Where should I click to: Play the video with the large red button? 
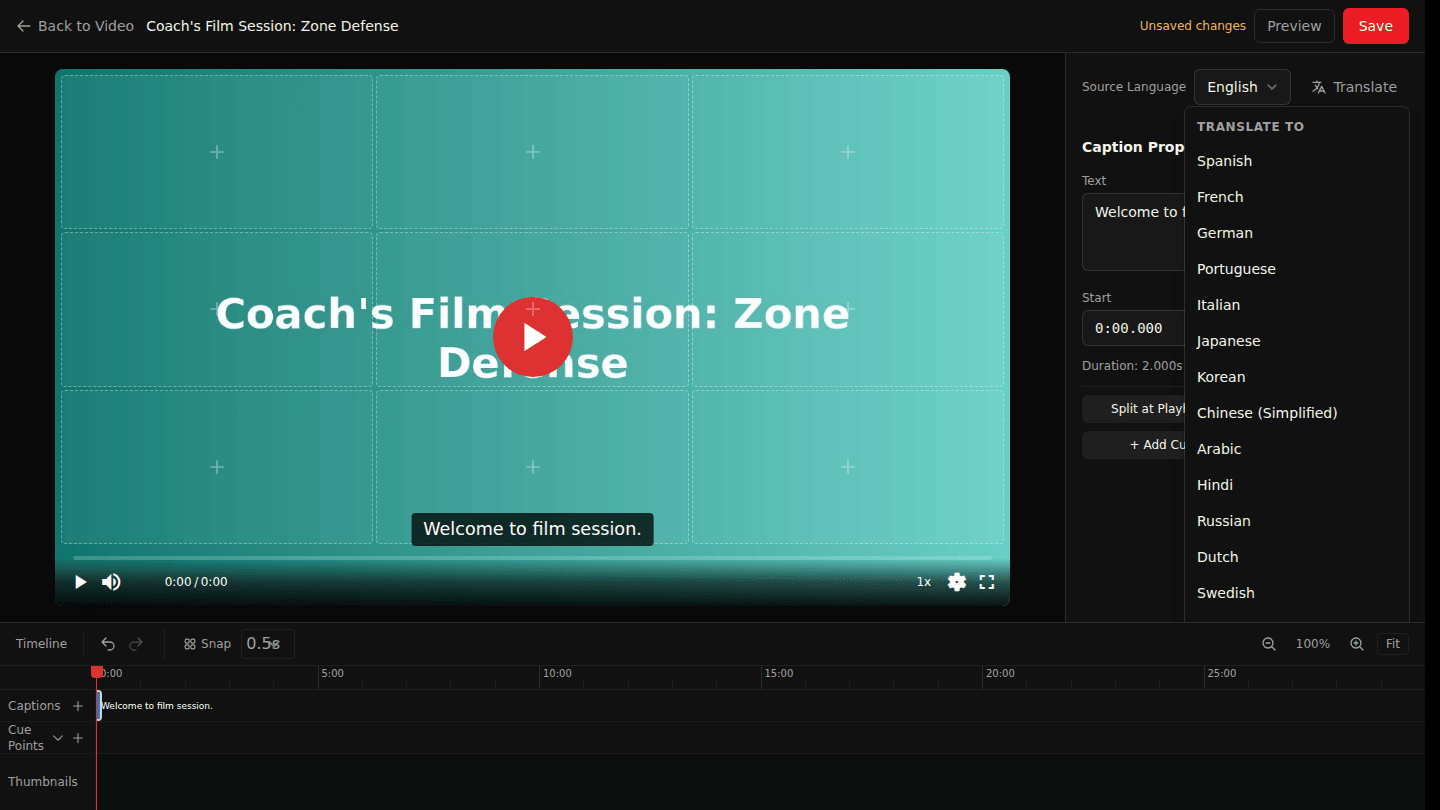(533, 337)
